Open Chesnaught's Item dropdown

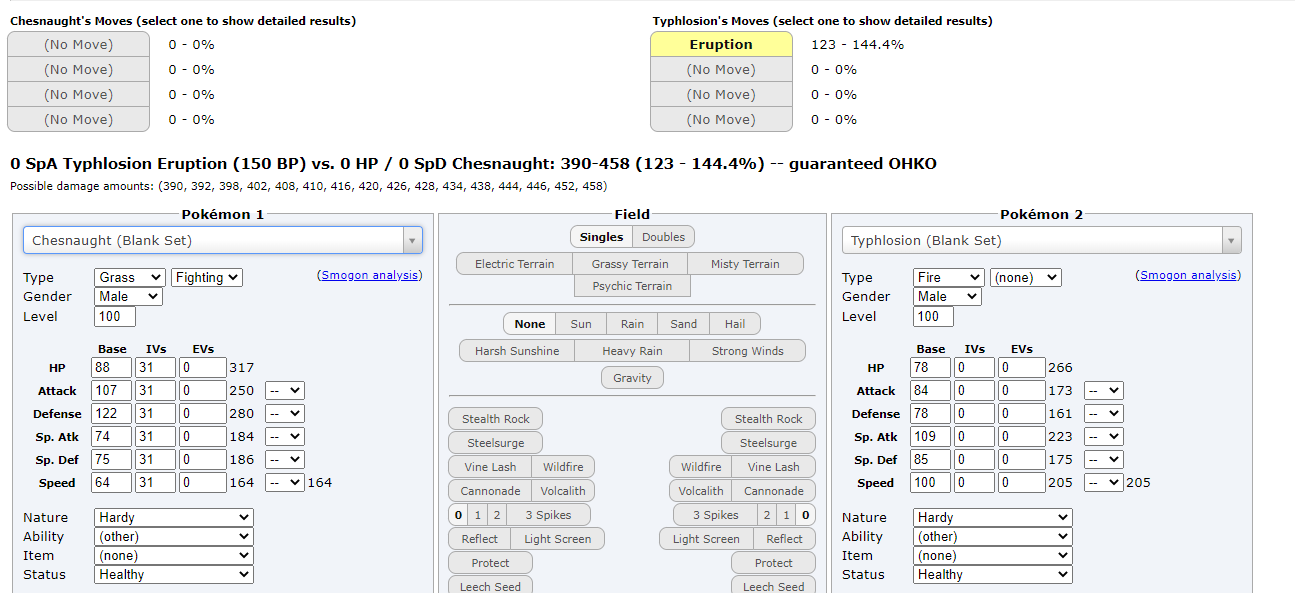(x=174, y=555)
